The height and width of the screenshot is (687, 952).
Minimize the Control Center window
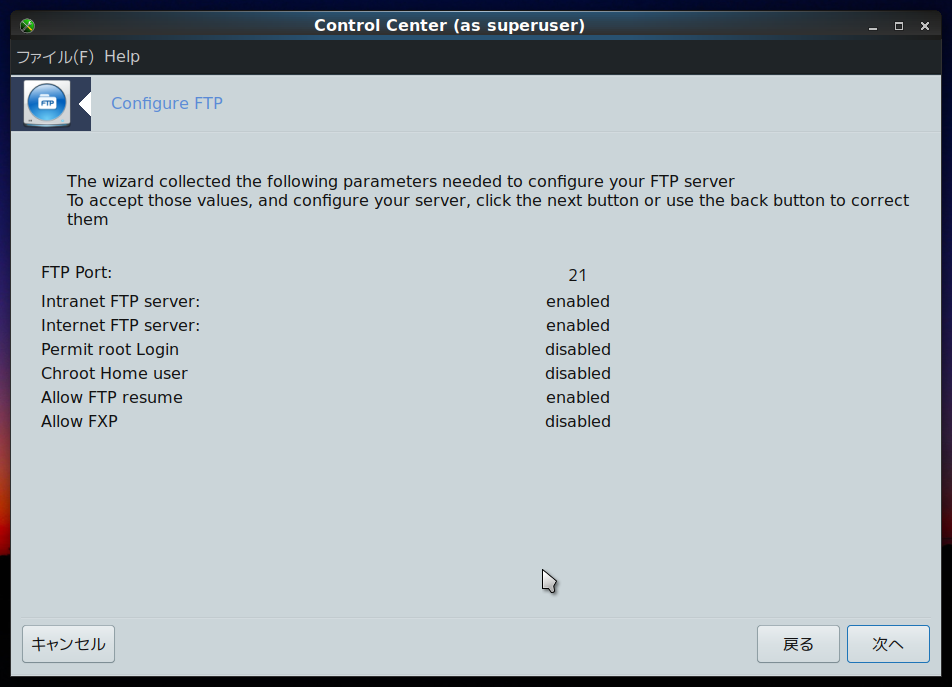pyautogui.click(x=872, y=26)
